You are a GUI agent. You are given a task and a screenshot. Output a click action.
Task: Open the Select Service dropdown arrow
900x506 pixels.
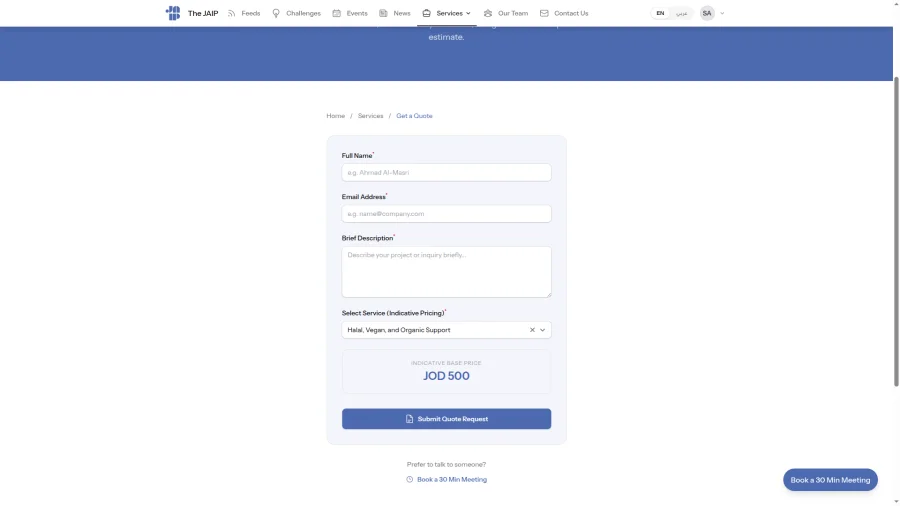542,330
